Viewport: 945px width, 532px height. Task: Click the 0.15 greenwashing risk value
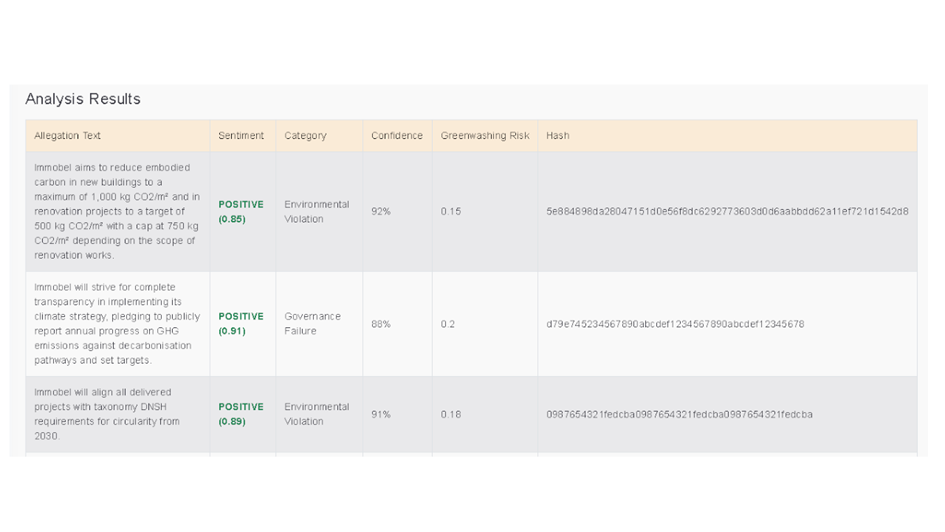pos(451,212)
